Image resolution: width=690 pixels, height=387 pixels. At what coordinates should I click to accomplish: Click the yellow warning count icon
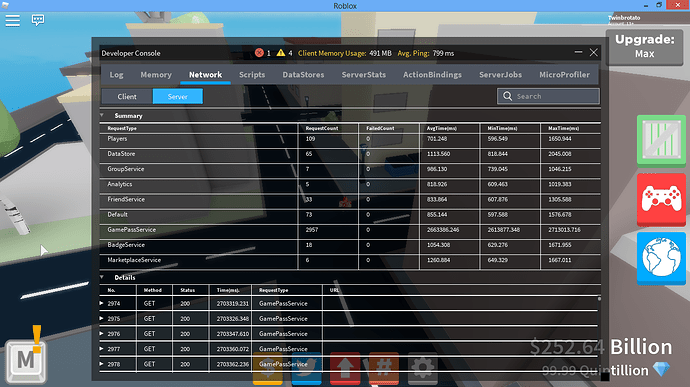pyautogui.click(x=281, y=53)
